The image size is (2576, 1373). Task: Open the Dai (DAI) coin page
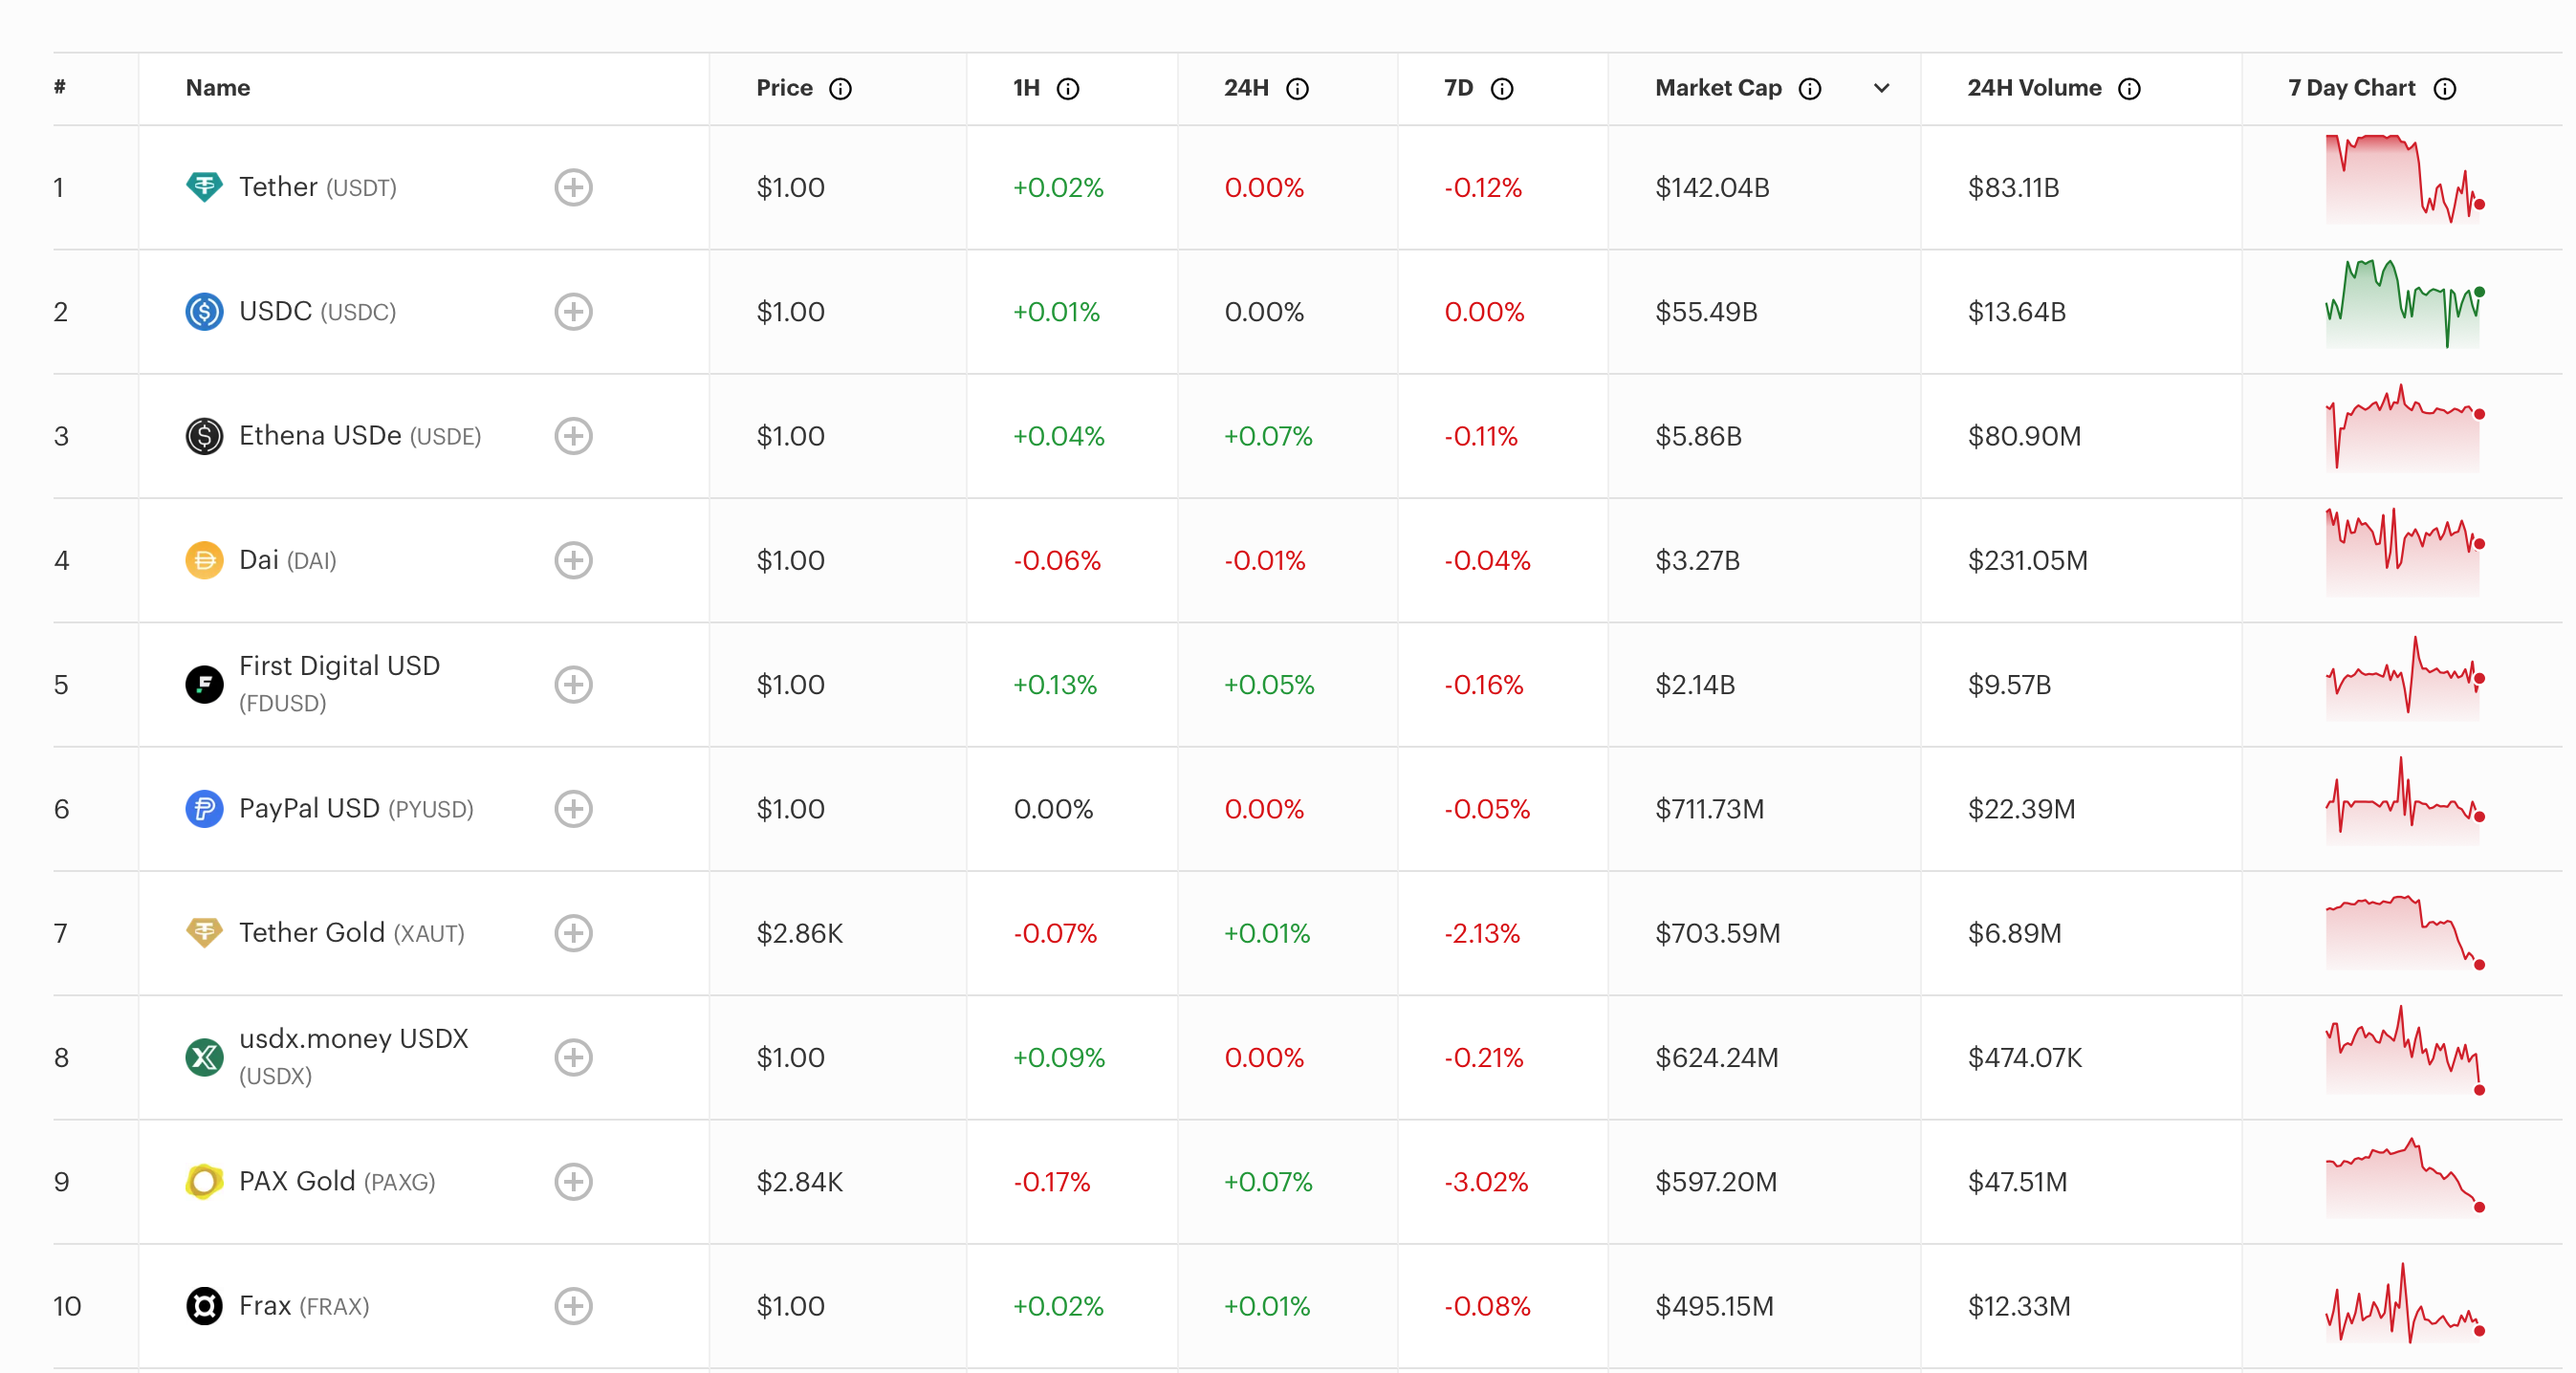[288, 560]
